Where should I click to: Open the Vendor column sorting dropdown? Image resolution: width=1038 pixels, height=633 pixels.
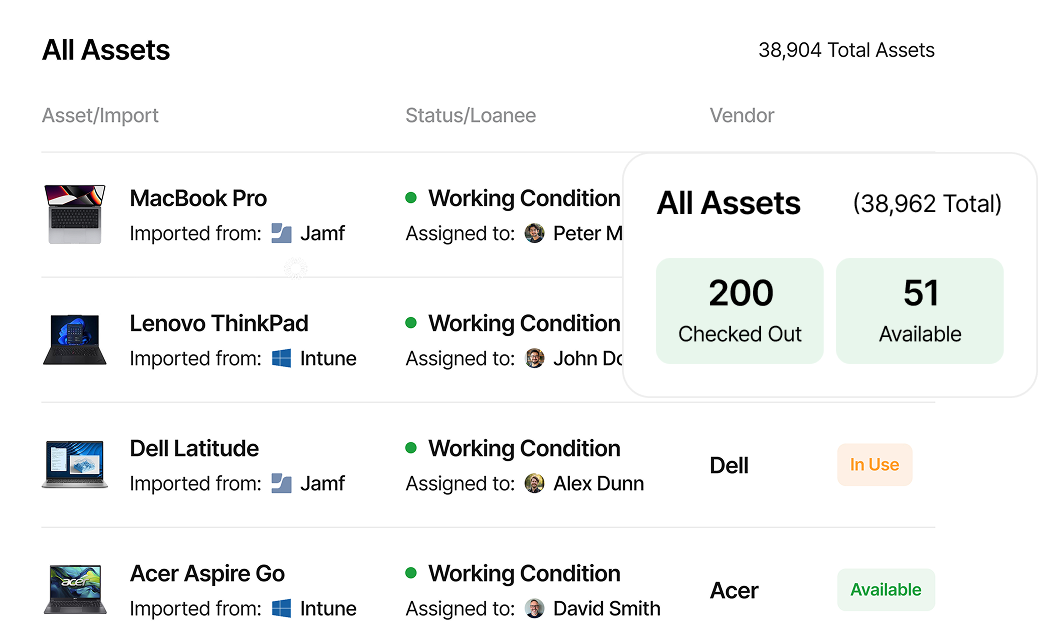pos(741,115)
